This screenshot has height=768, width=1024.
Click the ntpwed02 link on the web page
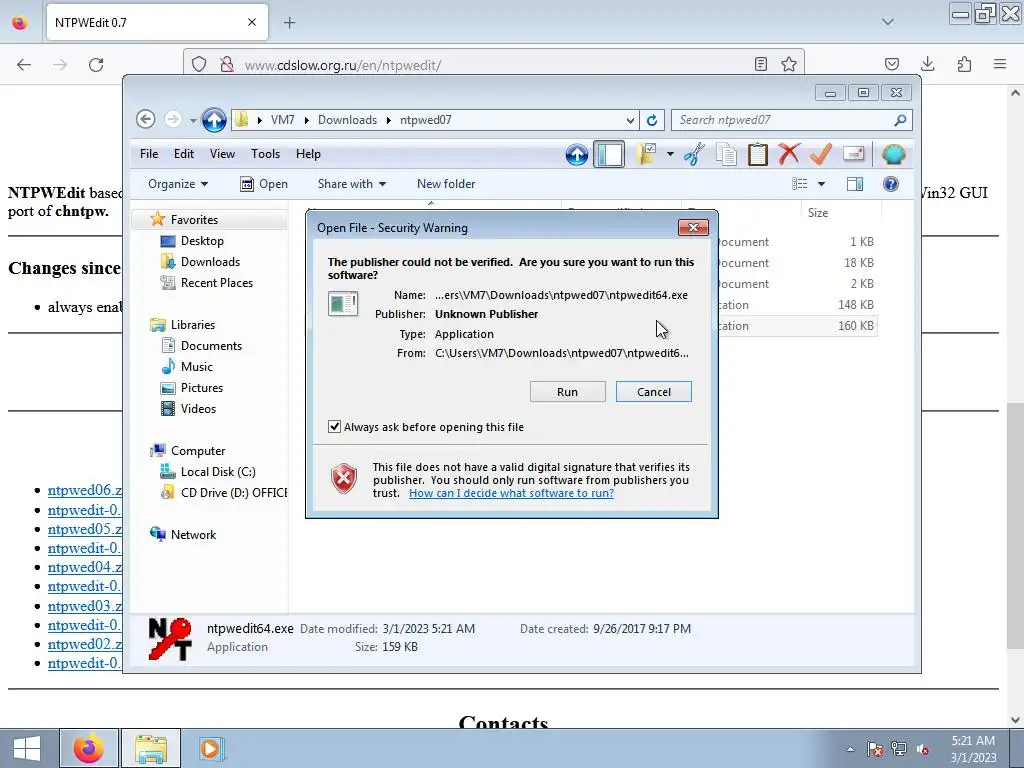(85, 644)
